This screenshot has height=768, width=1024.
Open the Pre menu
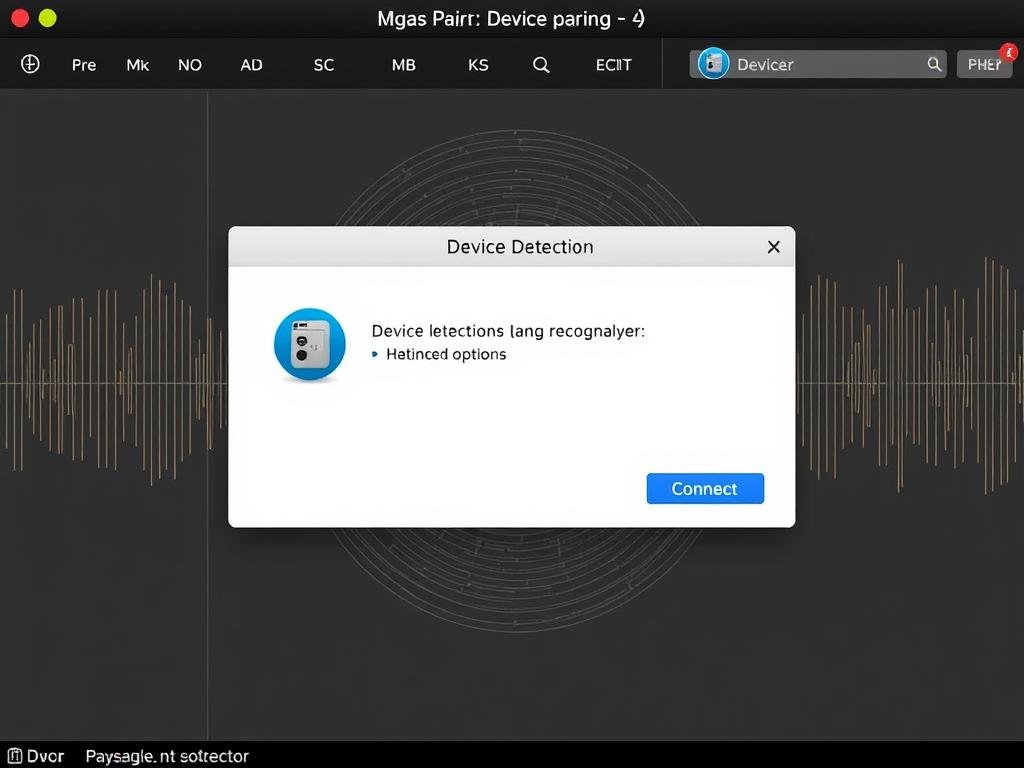tap(84, 65)
